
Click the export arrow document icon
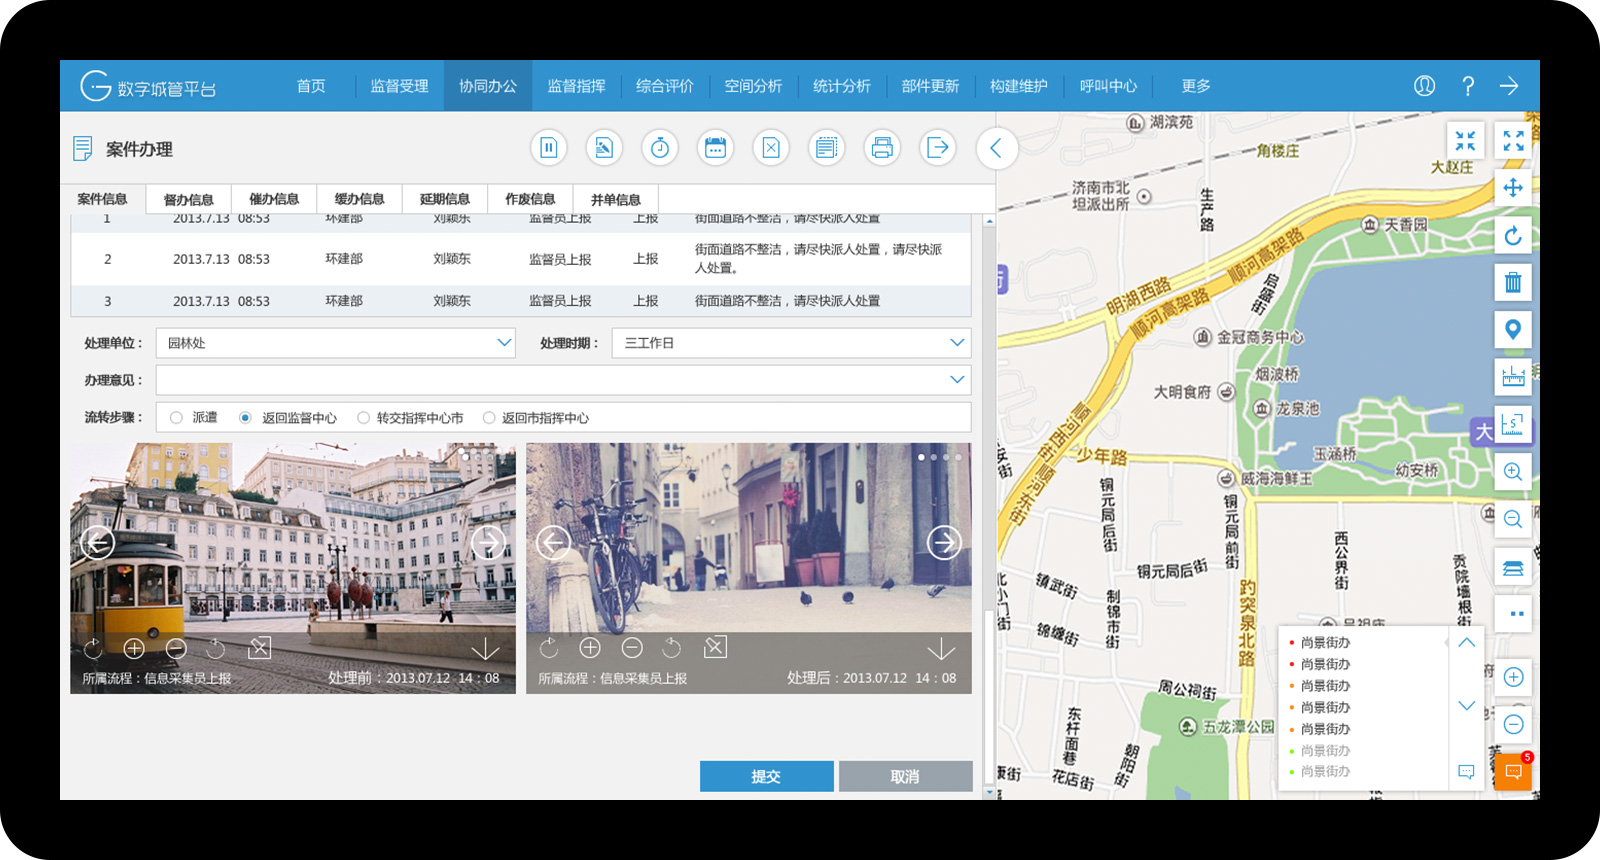938,148
